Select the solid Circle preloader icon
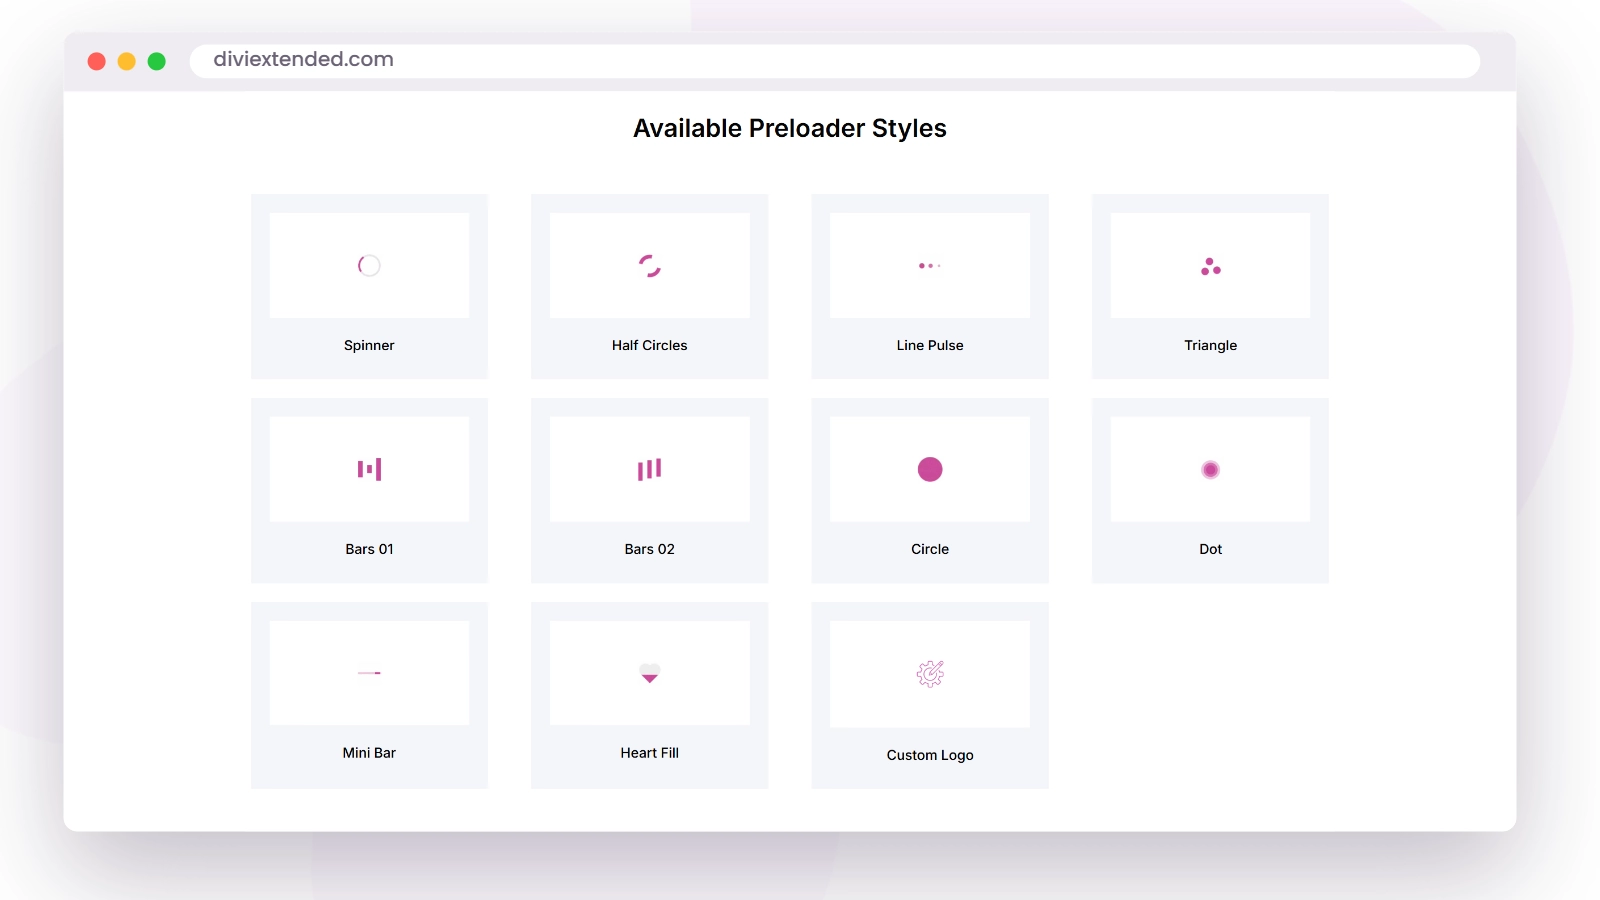 coord(930,469)
